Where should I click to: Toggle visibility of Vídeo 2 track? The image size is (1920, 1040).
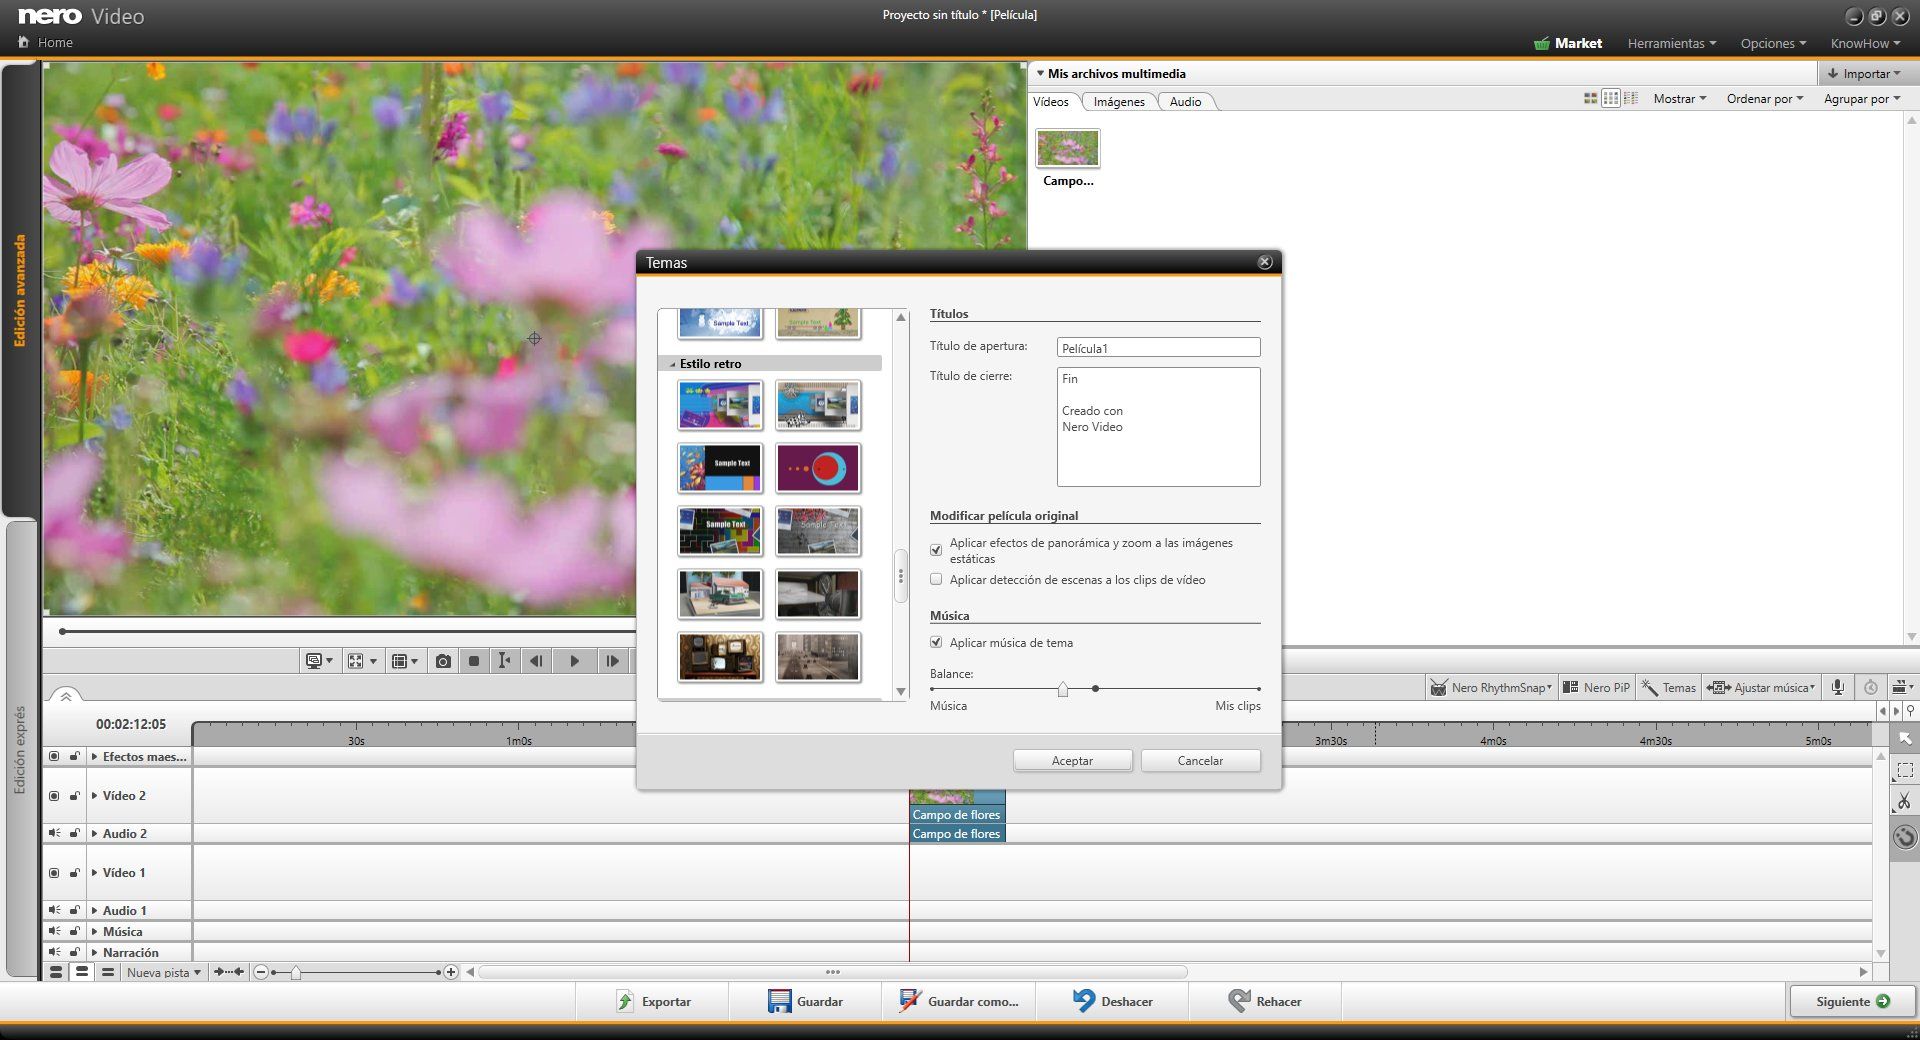54,795
